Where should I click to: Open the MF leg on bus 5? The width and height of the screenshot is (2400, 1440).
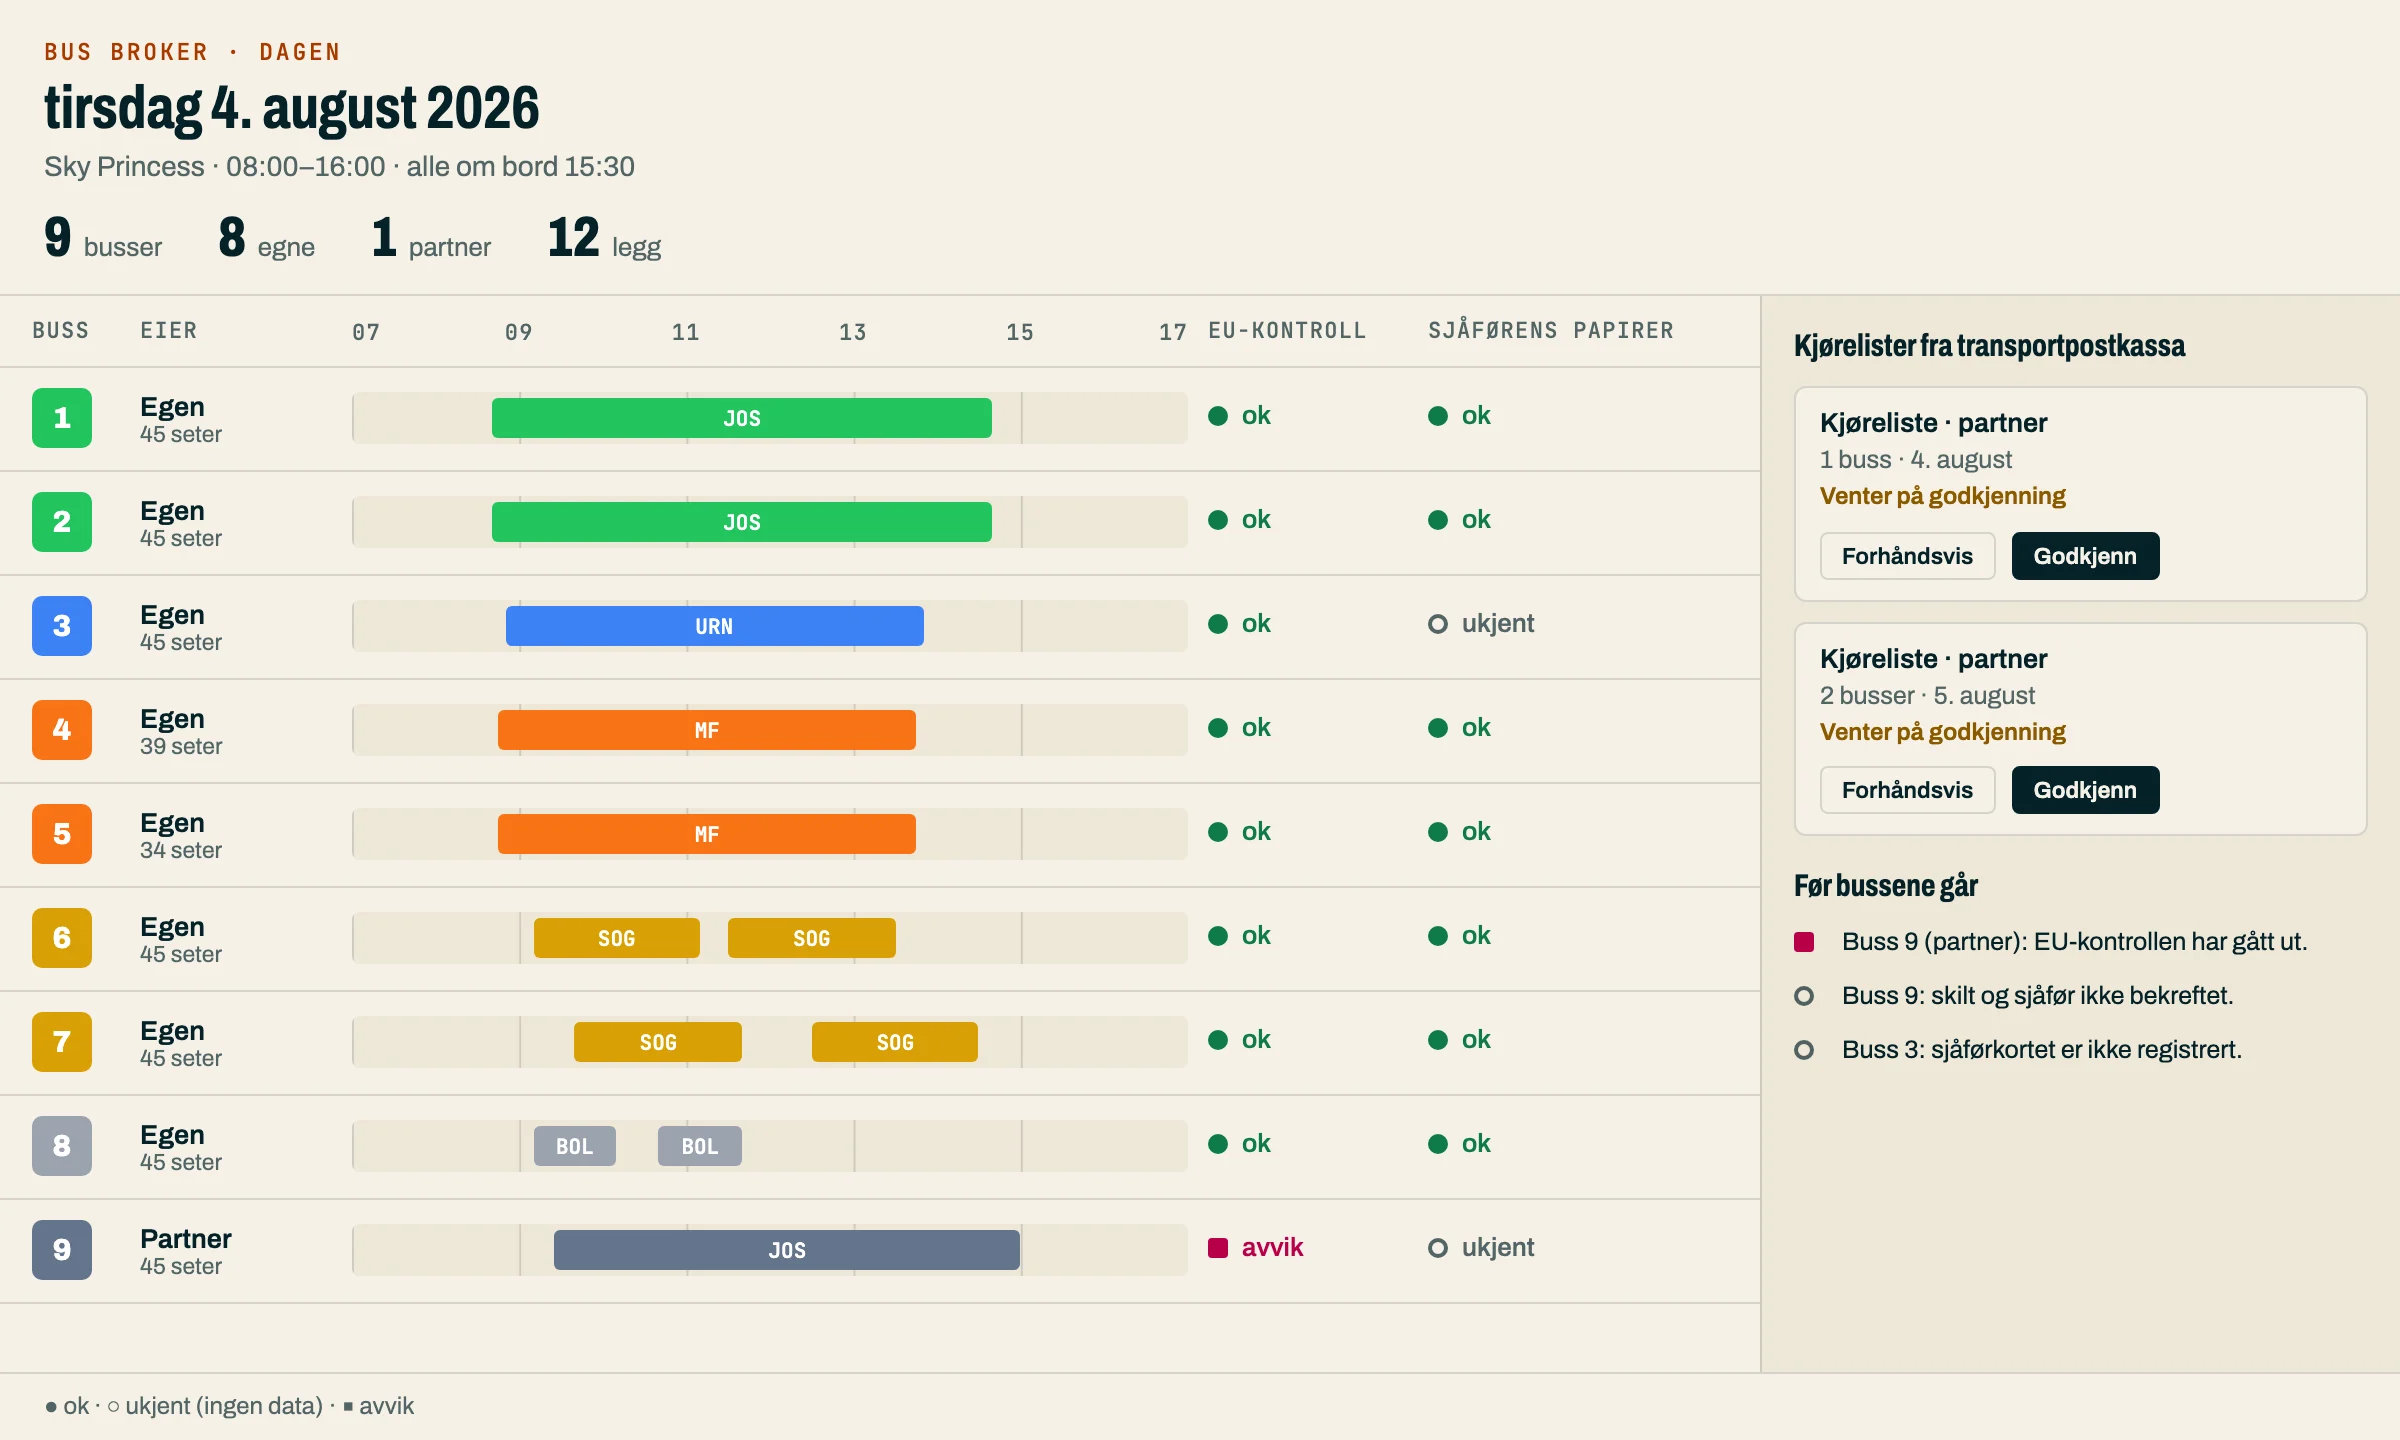pos(707,834)
